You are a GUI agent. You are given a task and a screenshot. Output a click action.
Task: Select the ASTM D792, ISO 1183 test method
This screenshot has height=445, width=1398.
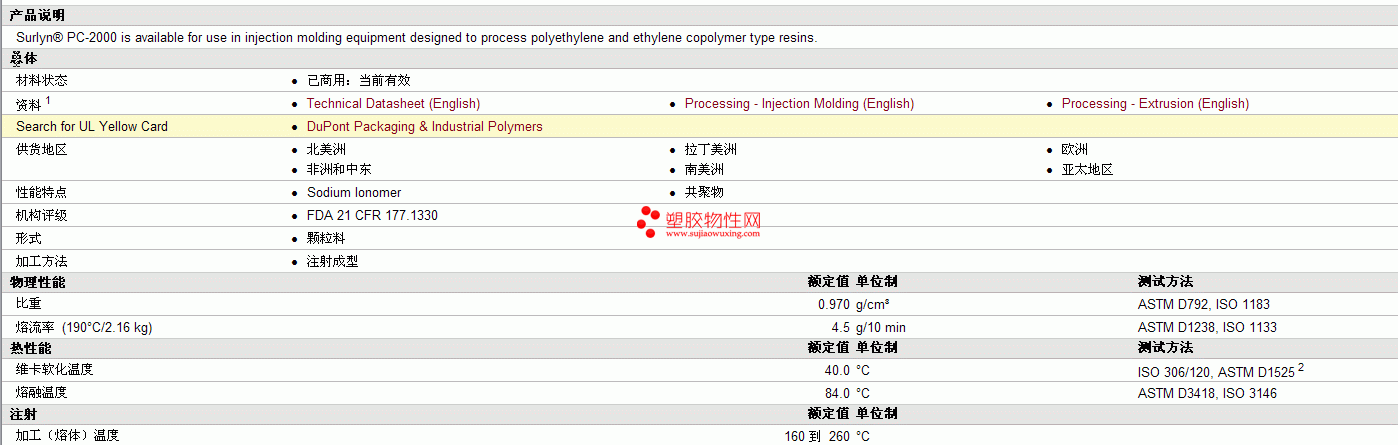(1204, 304)
